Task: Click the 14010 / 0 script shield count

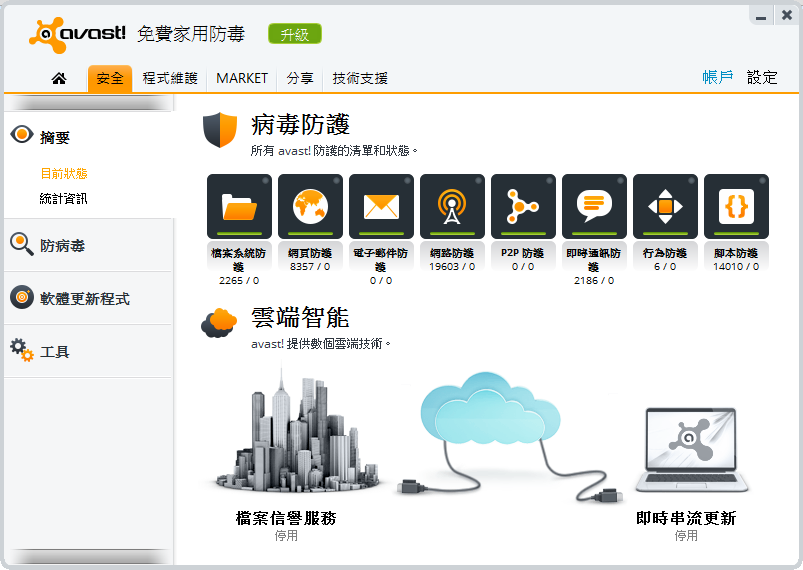Action: pyautogui.click(x=736, y=267)
